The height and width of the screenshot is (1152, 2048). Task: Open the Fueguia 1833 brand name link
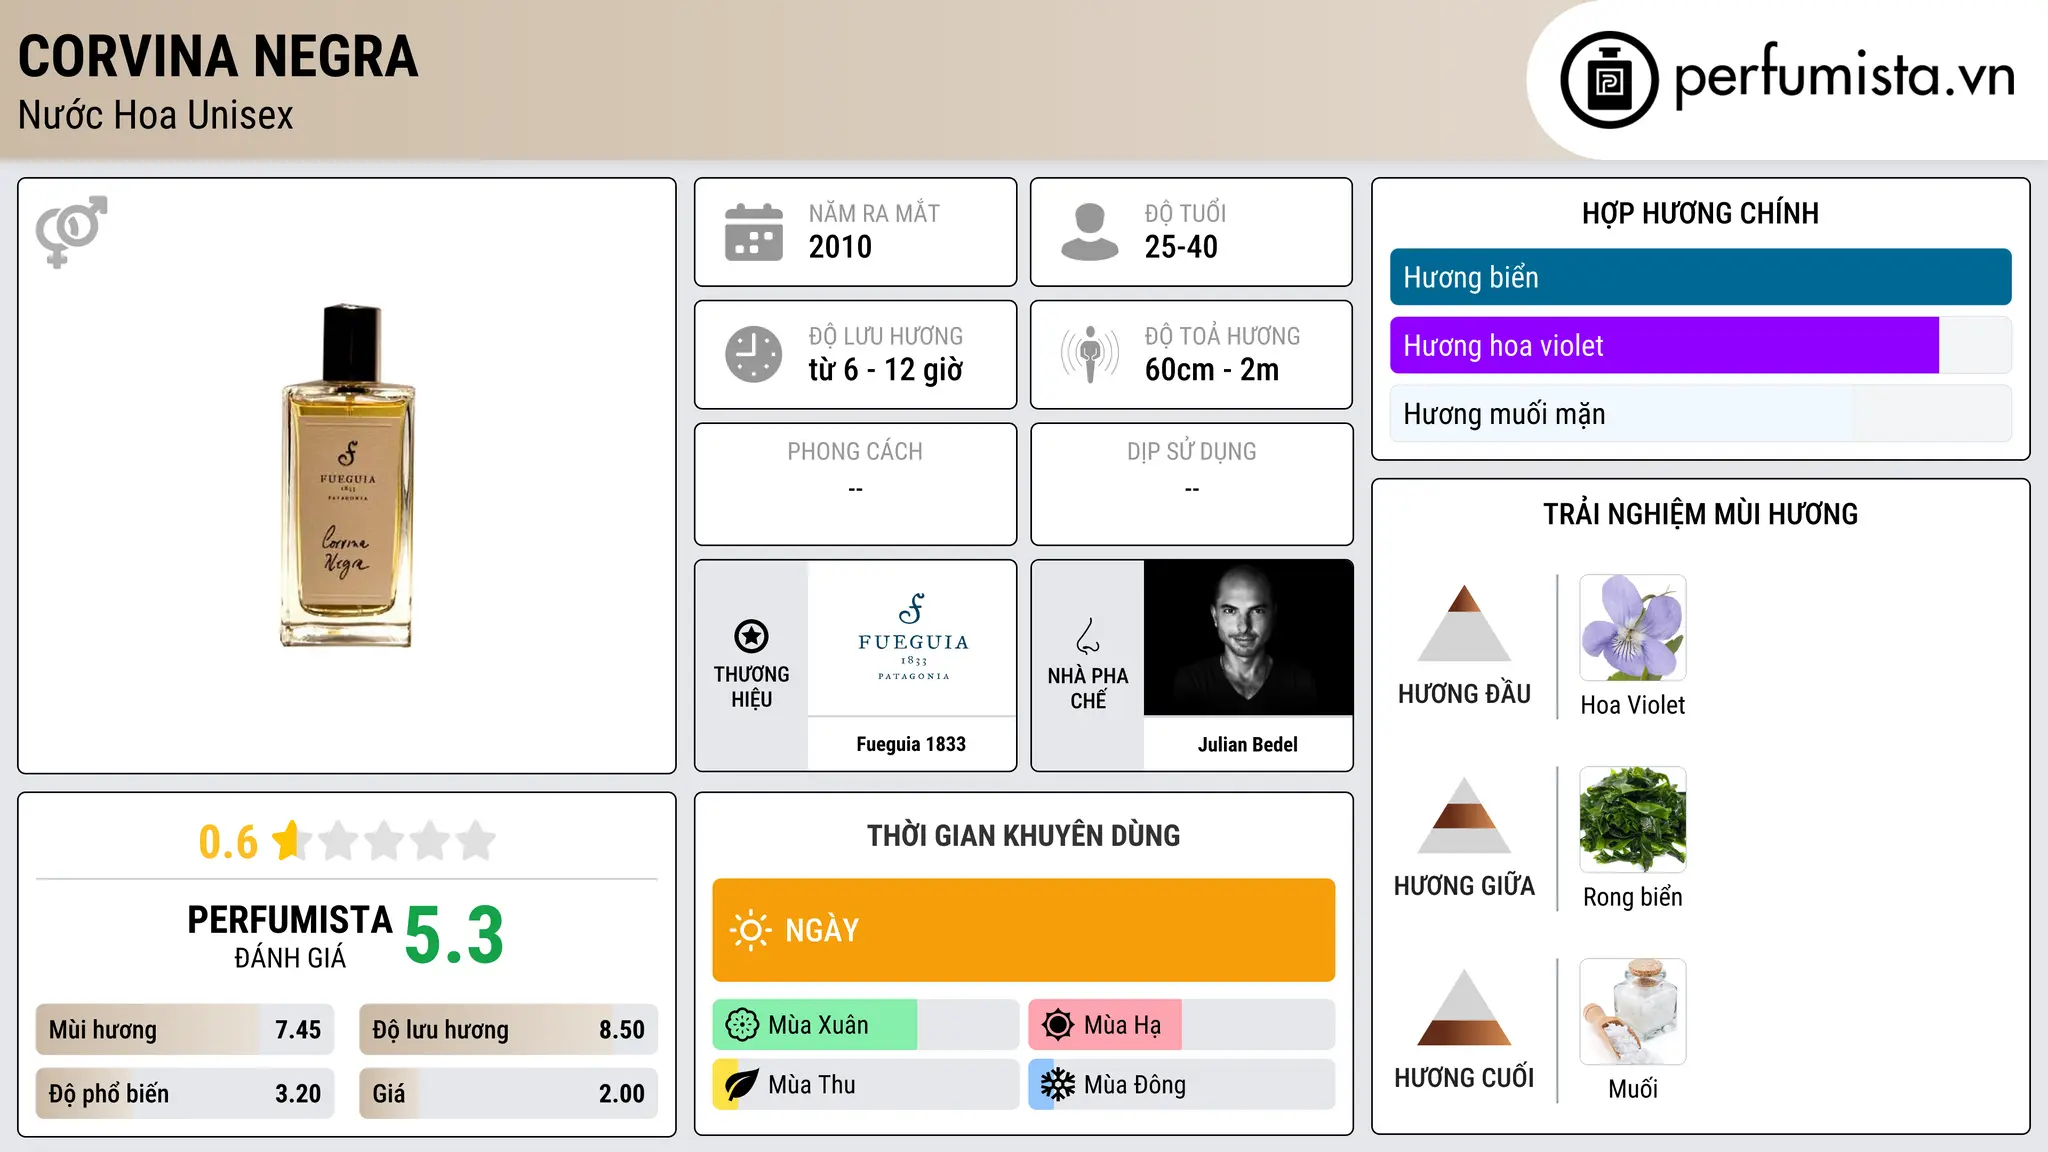tap(911, 744)
